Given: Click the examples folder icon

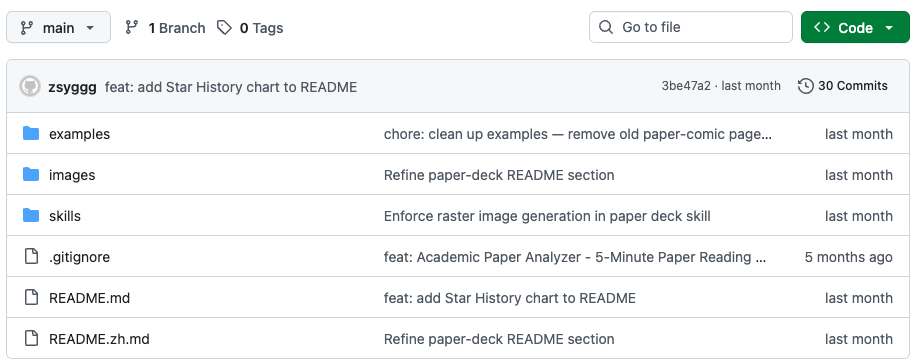Looking at the screenshot, I should 31,134.
